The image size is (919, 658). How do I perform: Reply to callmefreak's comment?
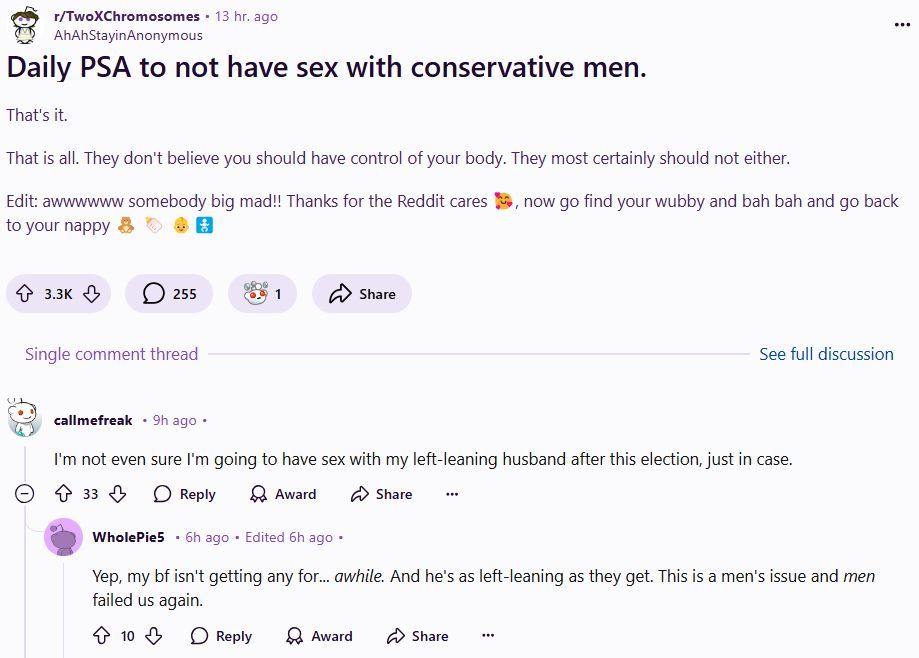pos(185,494)
